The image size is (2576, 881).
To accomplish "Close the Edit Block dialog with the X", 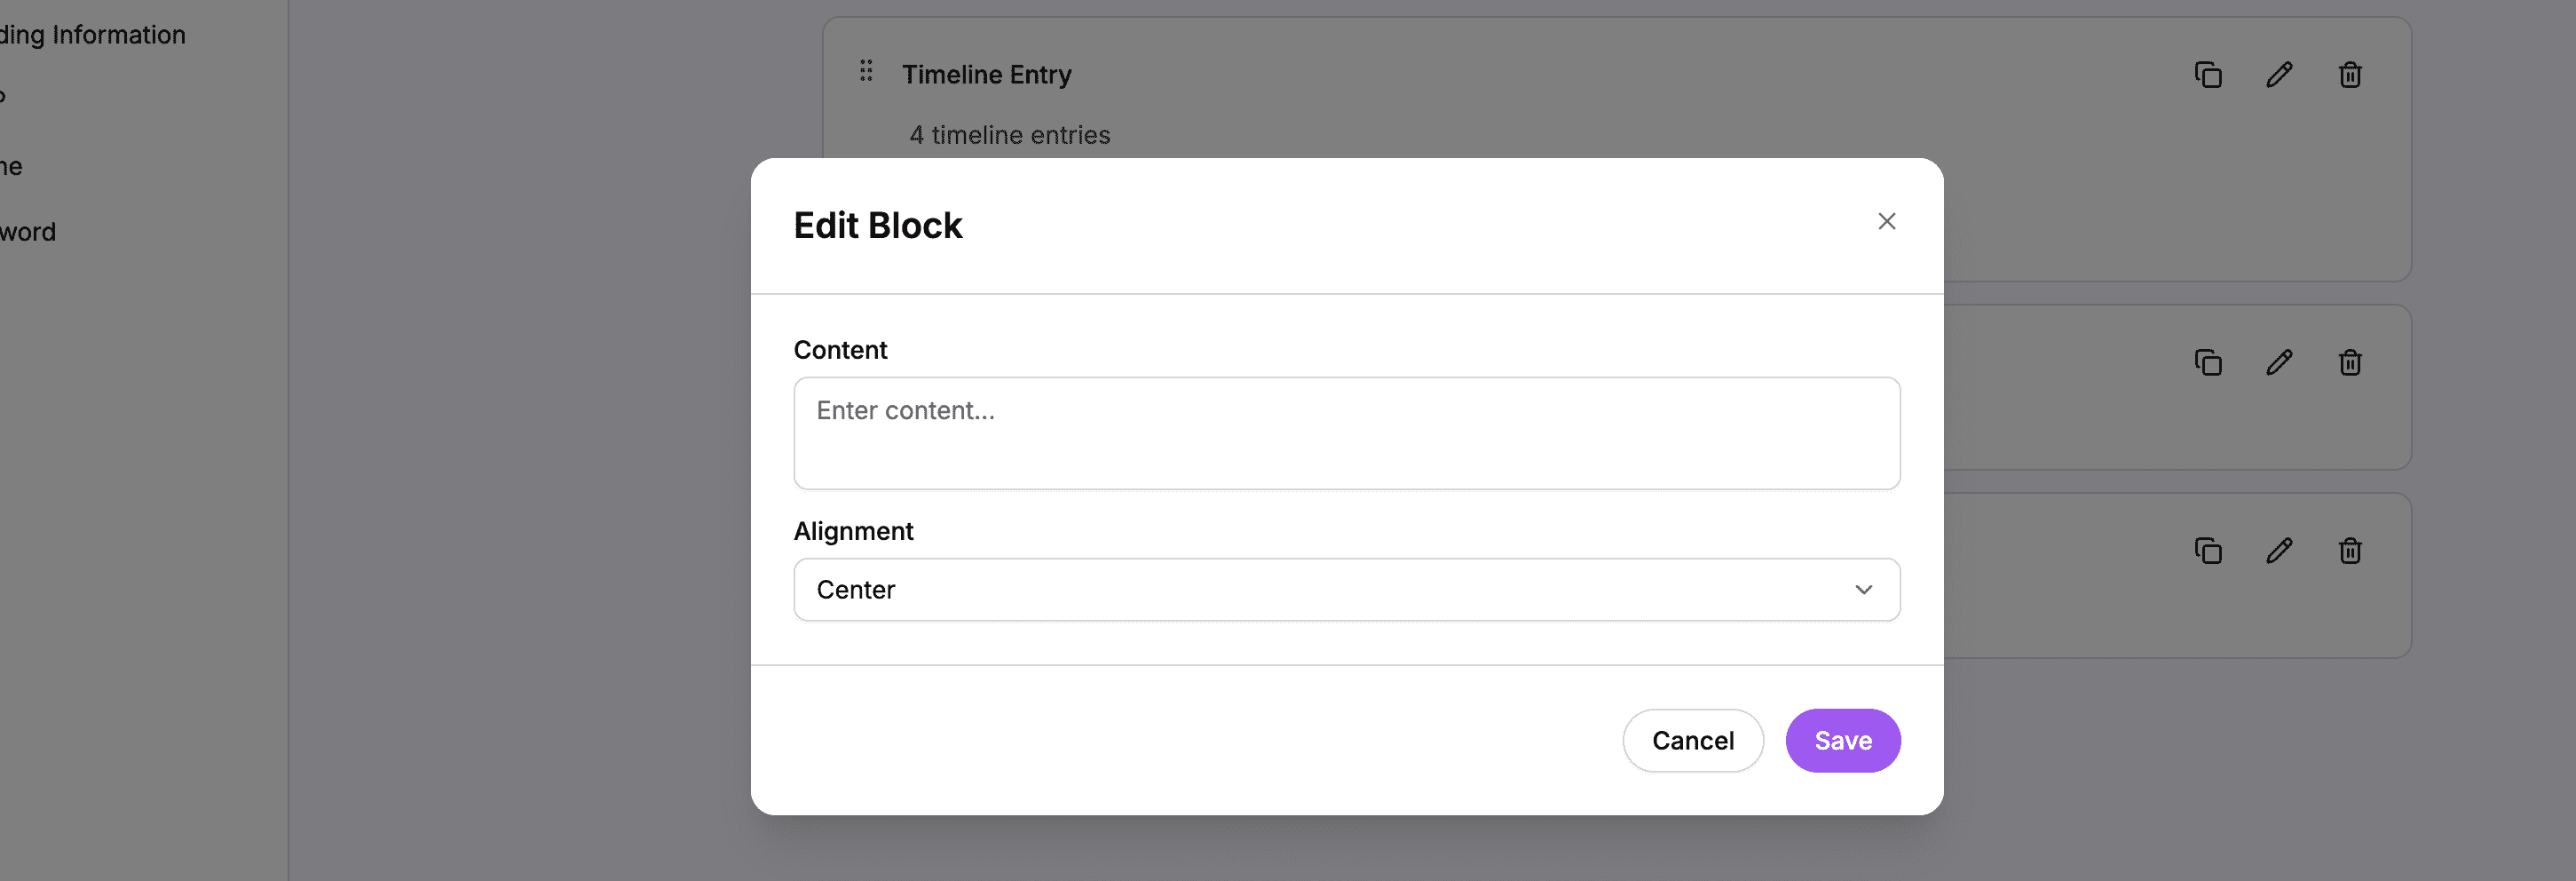I will (x=1887, y=221).
